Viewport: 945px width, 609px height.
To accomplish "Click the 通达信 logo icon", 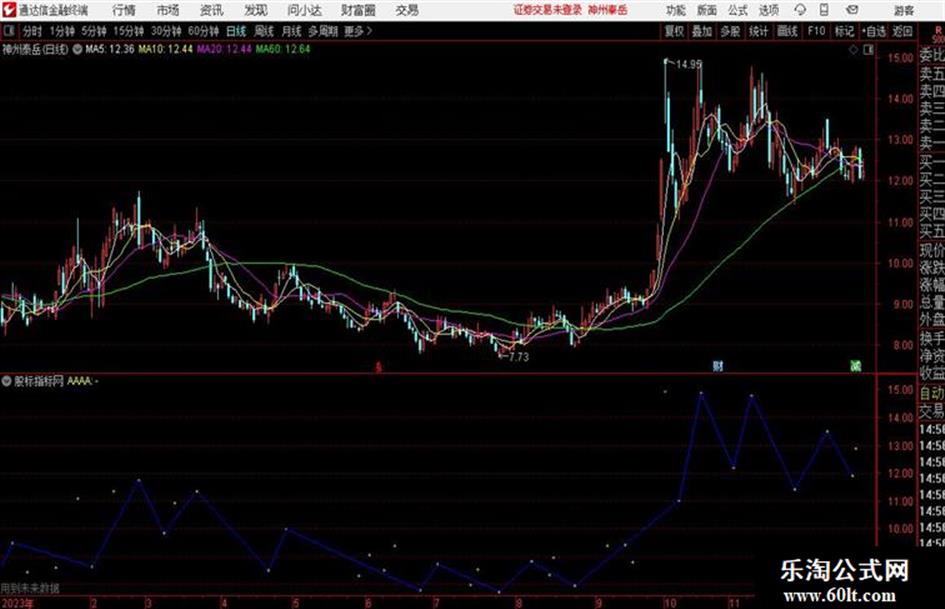I will coord(9,10).
